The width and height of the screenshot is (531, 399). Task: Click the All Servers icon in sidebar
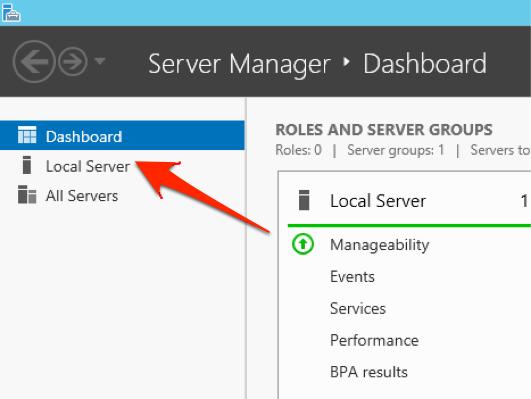click(x=27, y=194)
